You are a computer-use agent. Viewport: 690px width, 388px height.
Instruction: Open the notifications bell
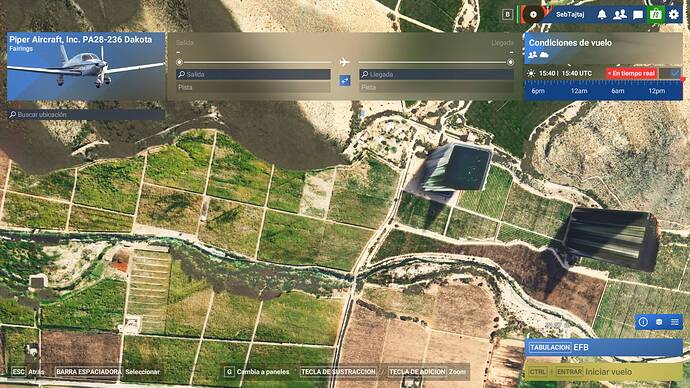coord(602,15)
